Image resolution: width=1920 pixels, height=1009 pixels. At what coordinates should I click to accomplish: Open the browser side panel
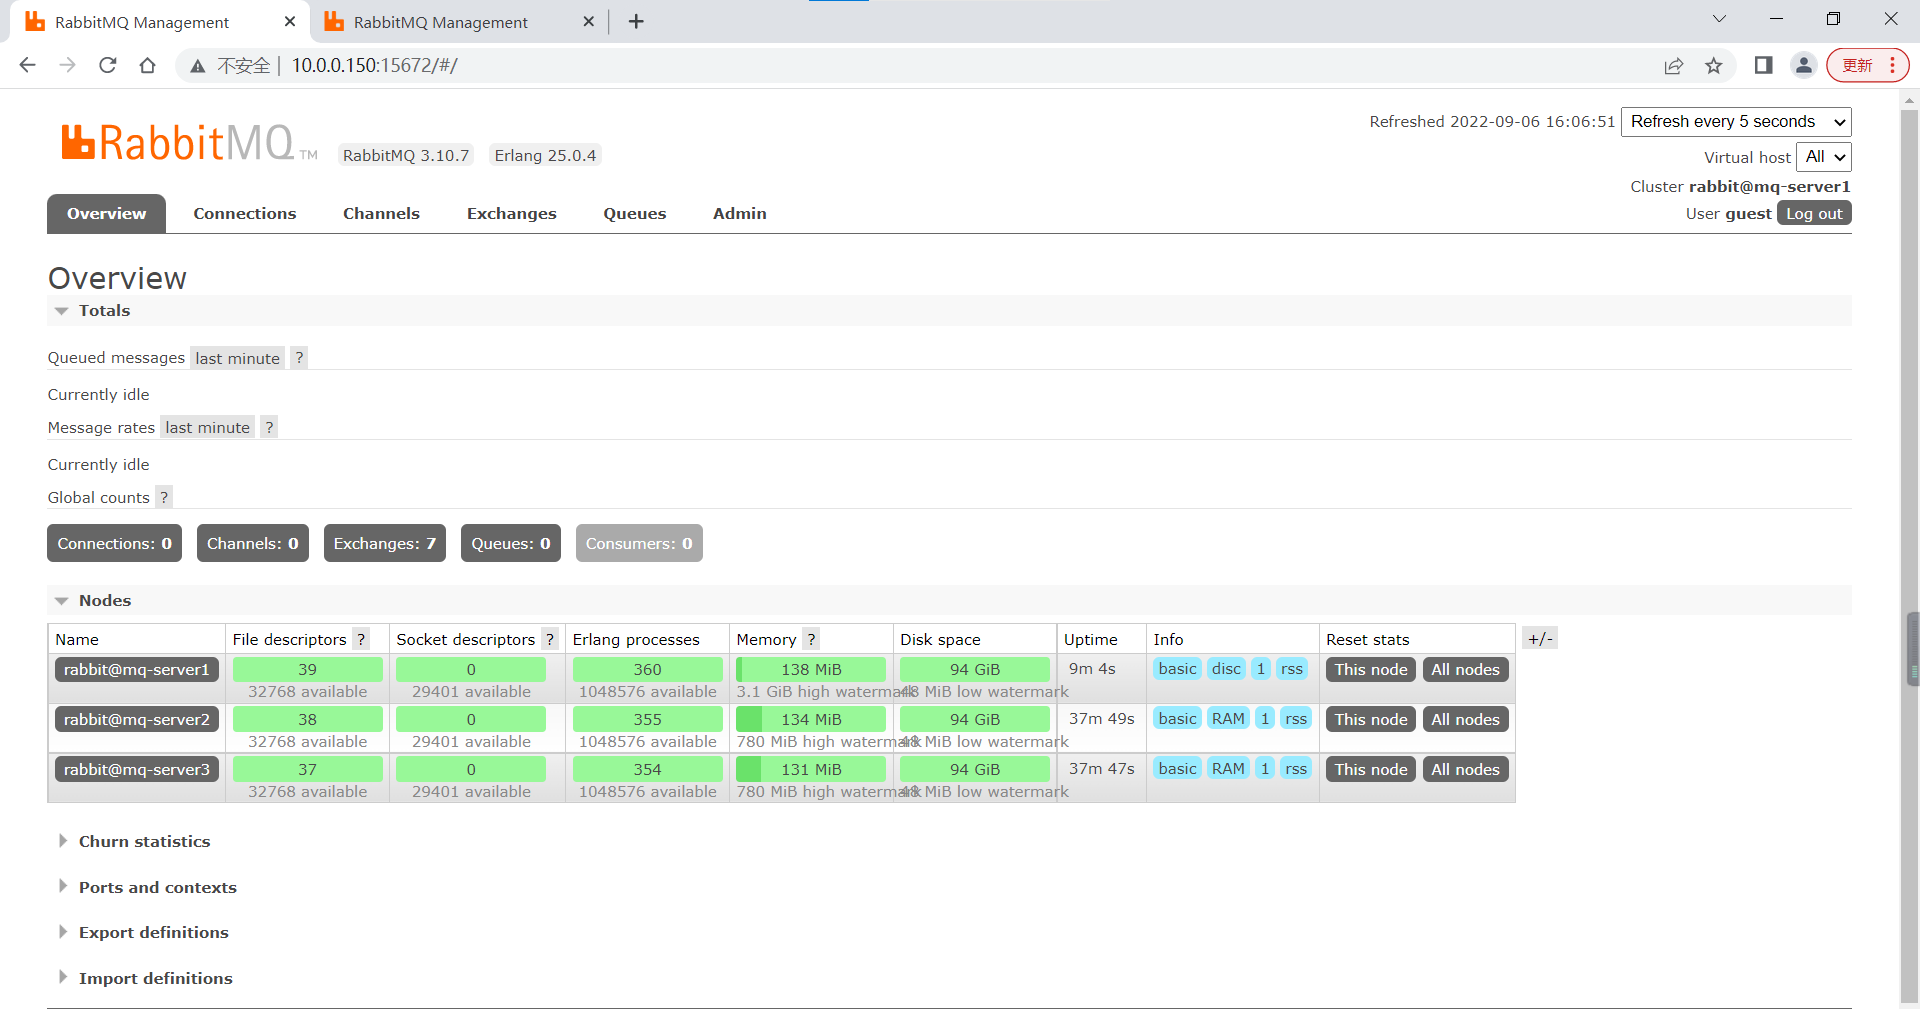pyautogui.click(x=1763, y=65)
